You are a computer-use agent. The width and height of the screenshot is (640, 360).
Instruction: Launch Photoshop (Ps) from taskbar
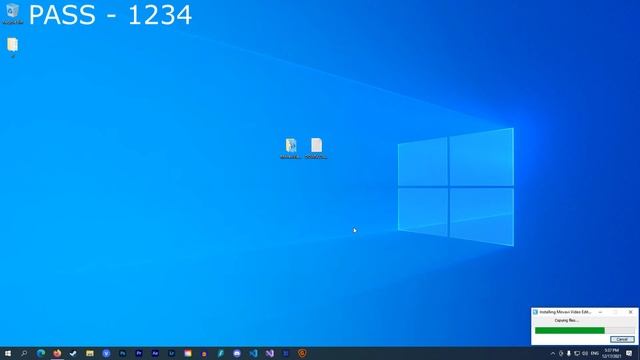tap(122, 353)
